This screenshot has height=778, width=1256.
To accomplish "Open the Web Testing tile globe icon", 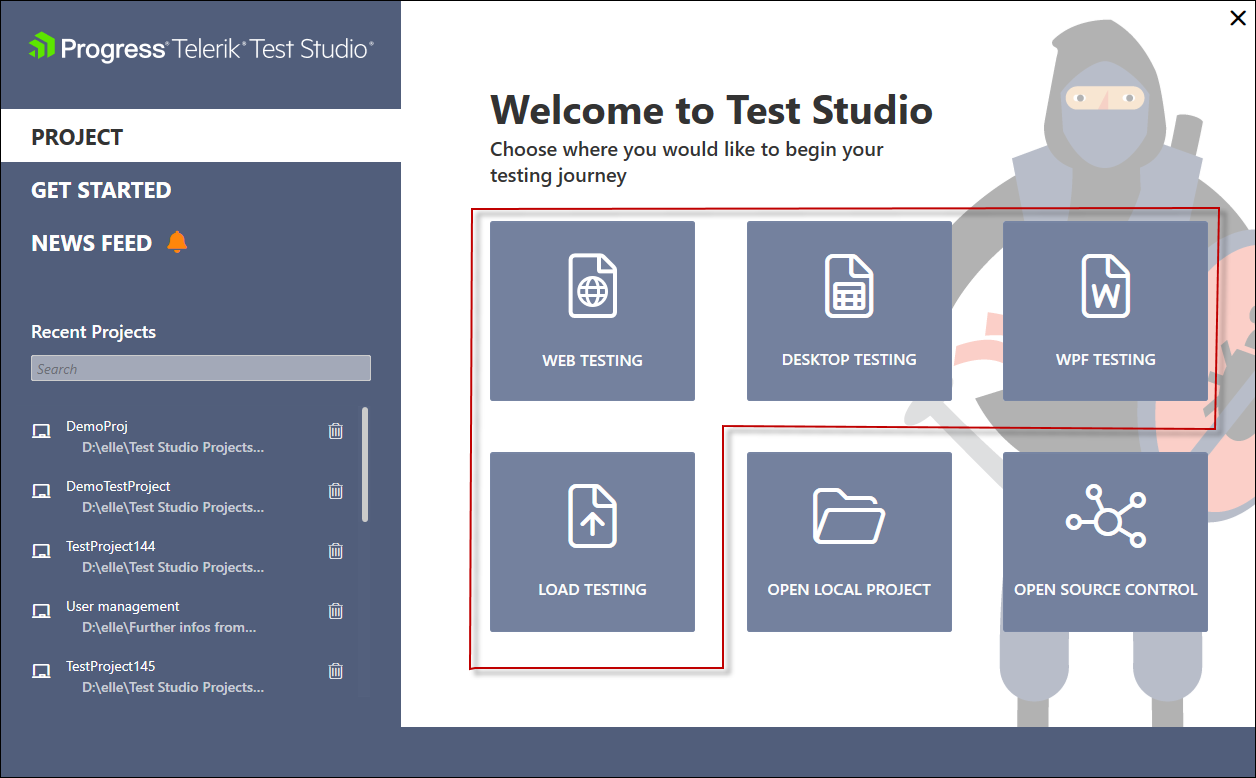I will point(593,286).
